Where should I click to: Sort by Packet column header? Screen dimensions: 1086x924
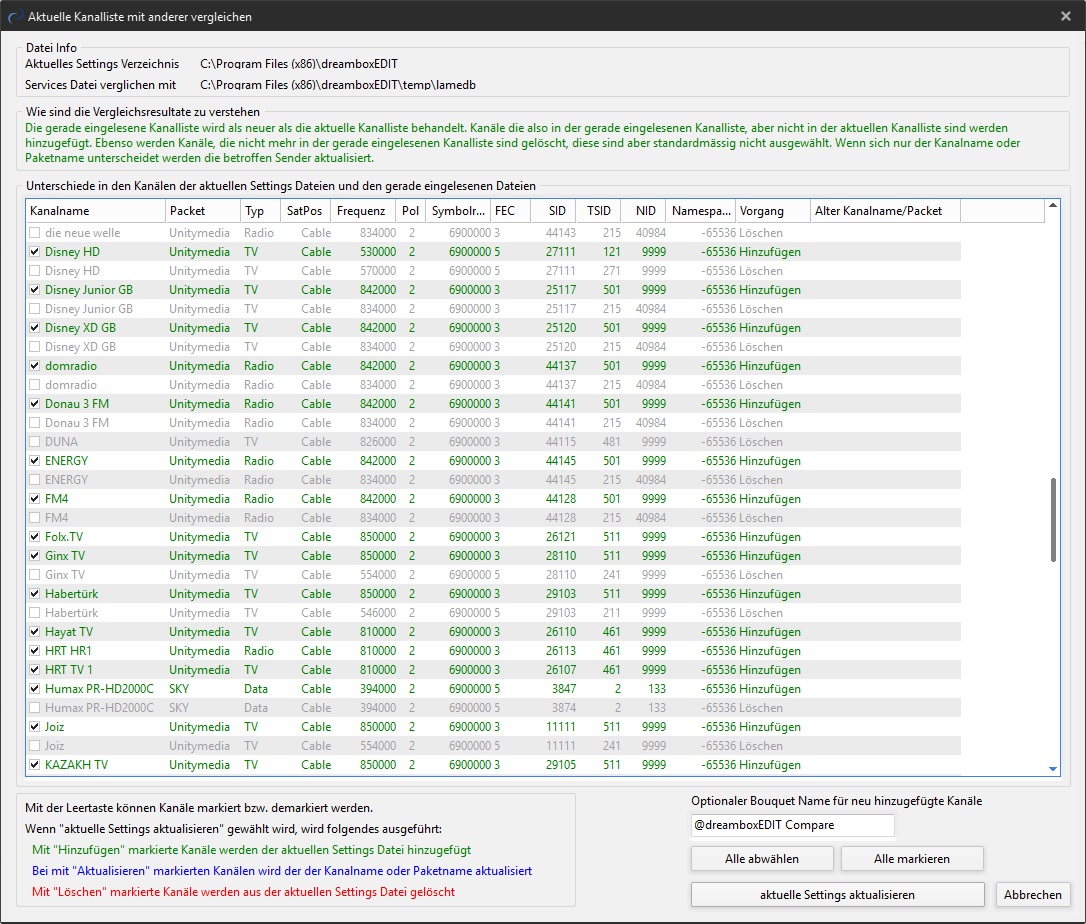click(x=203, y=211)
